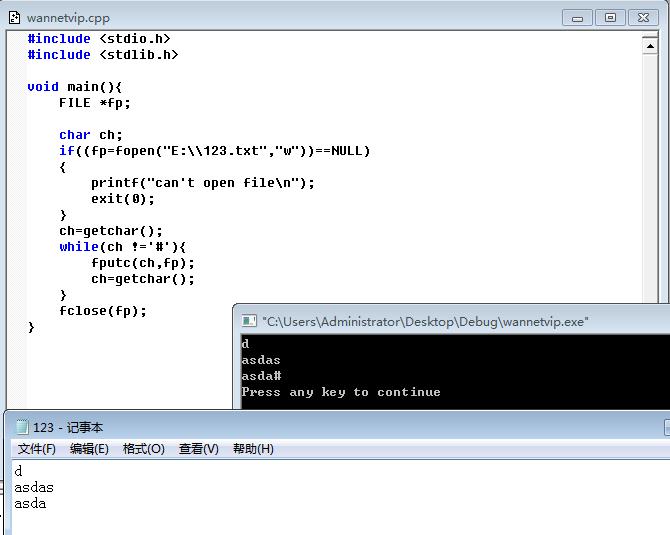Minimize the wannetvip.cpp editor window
670x535 pixels.
(577, 18)
